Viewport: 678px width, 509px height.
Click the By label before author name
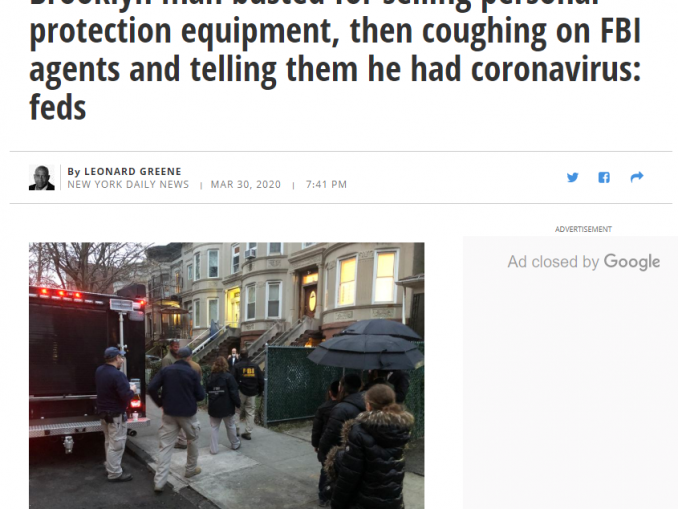[74, 172]
